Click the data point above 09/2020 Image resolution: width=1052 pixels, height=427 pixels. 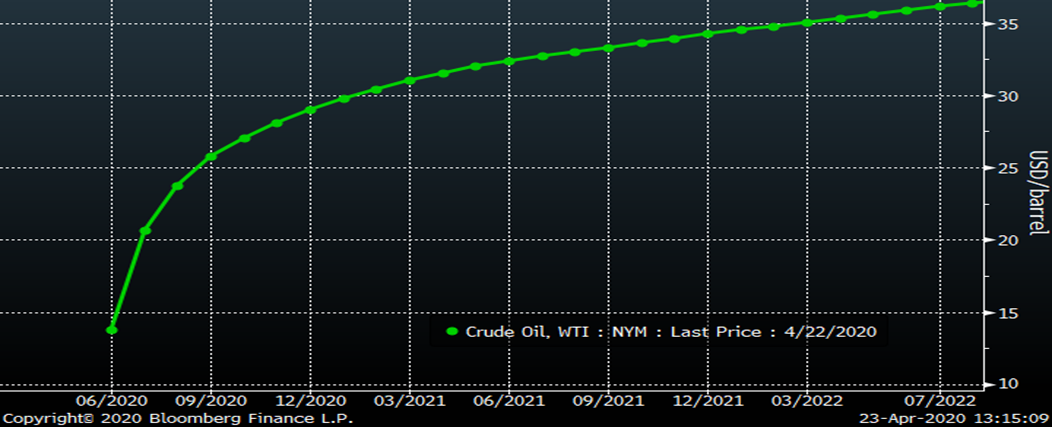(211, 156)
